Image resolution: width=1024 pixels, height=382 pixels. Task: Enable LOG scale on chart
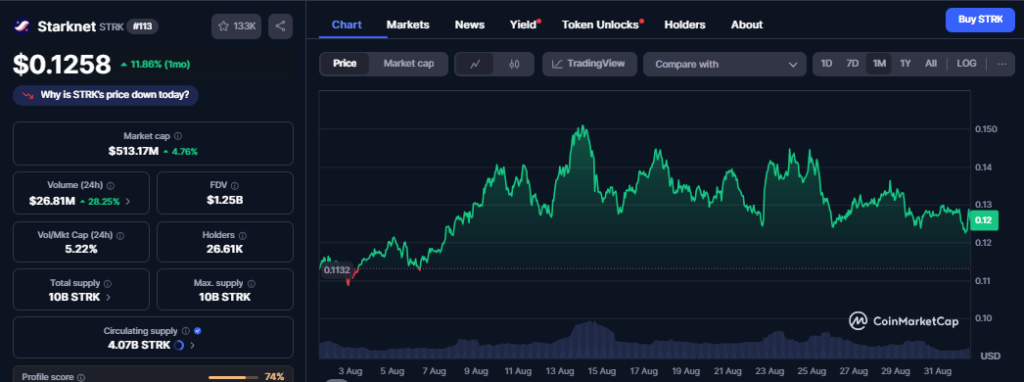tap(967, 64)
